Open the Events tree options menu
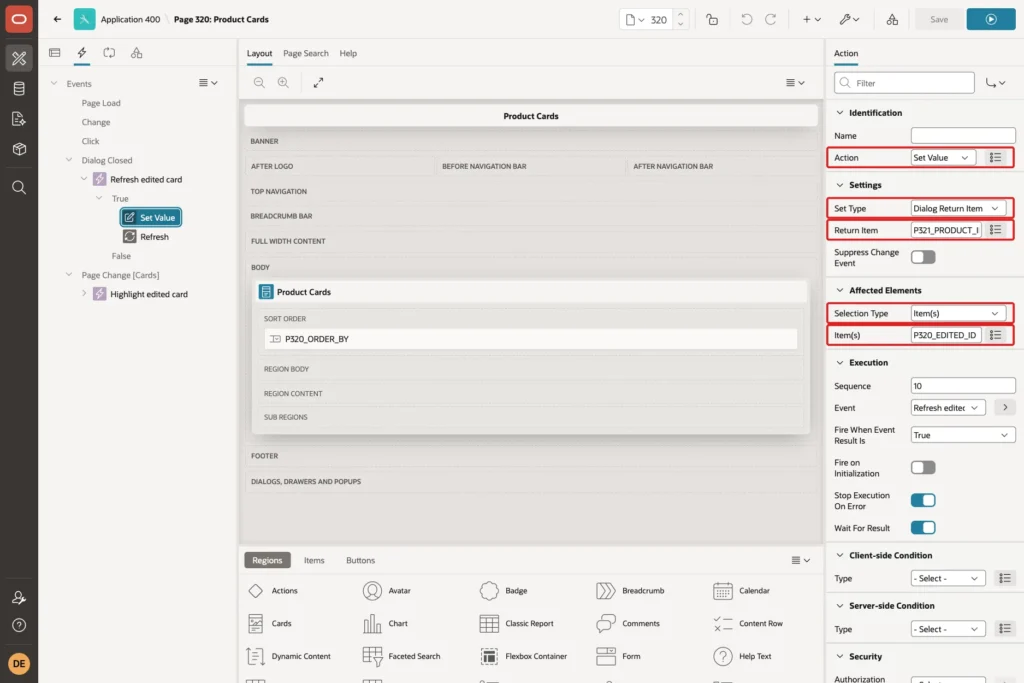Viewport: 1024px width, 683px height. coord(208,83)
